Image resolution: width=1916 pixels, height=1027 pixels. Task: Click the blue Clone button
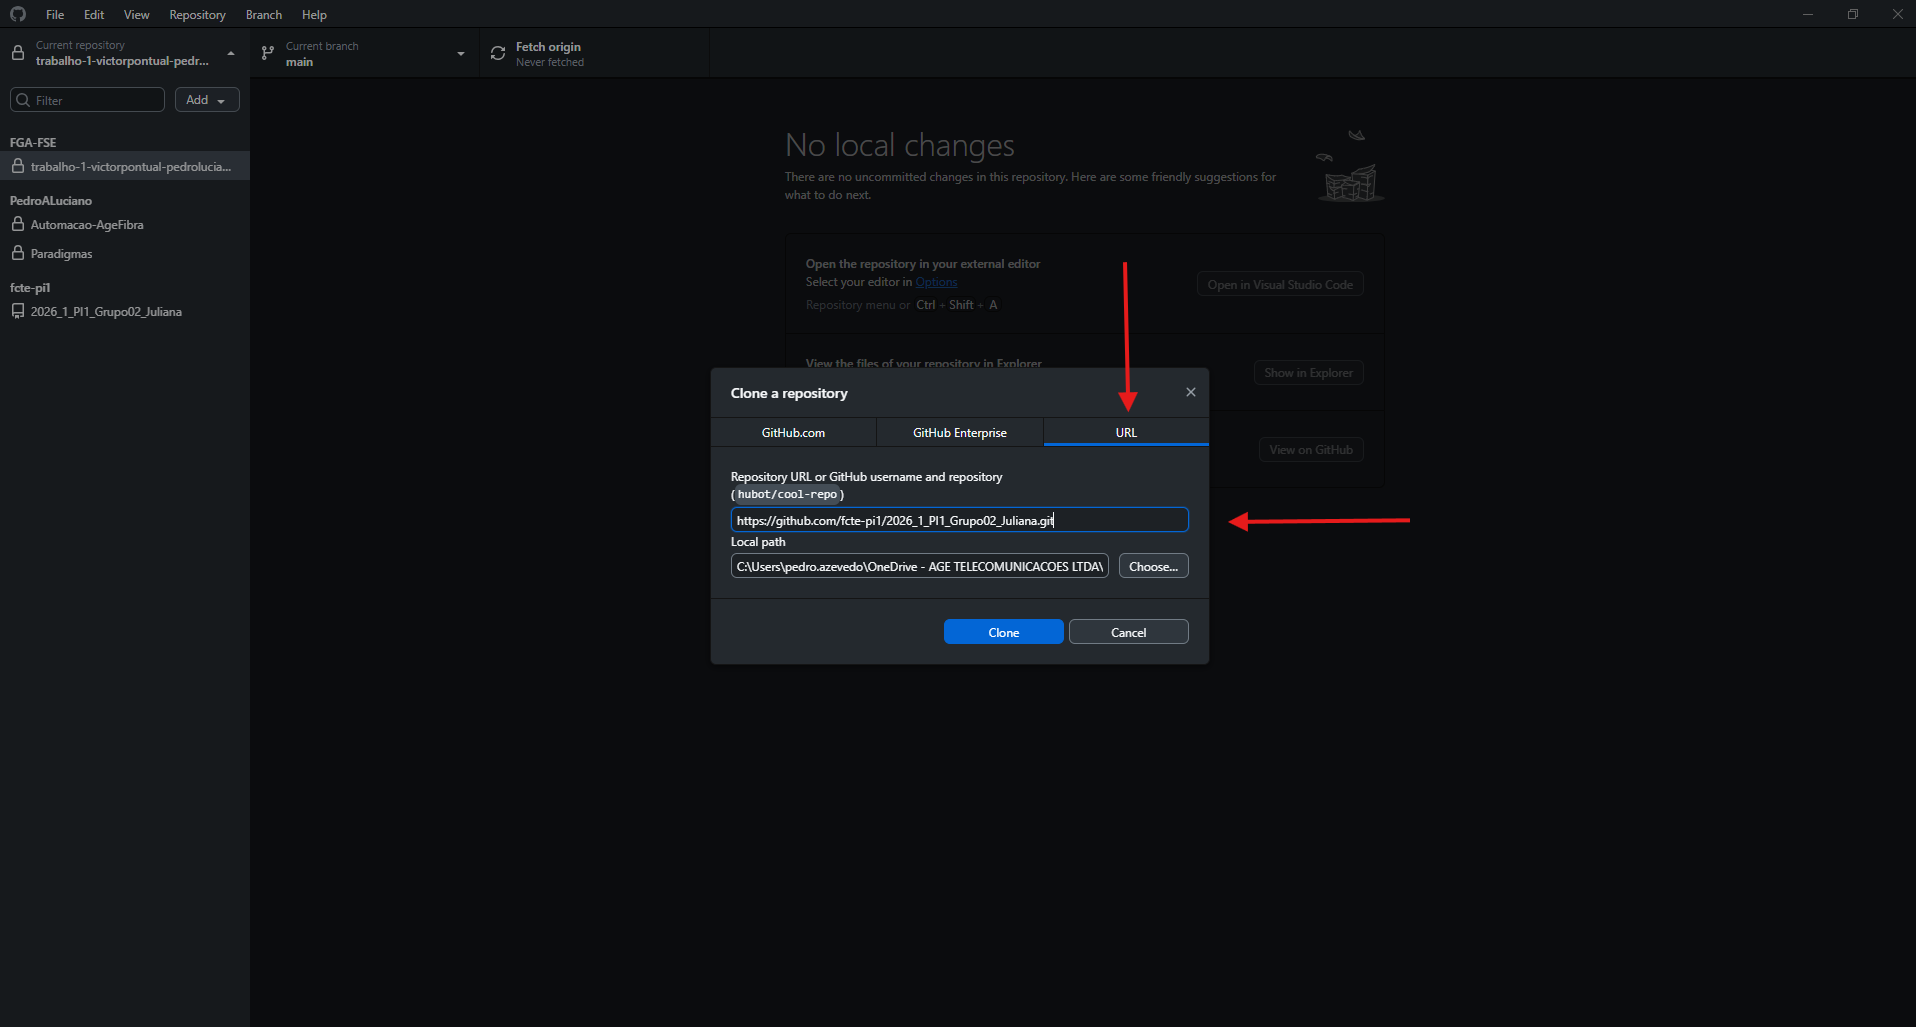click(x=1003, y=632)
